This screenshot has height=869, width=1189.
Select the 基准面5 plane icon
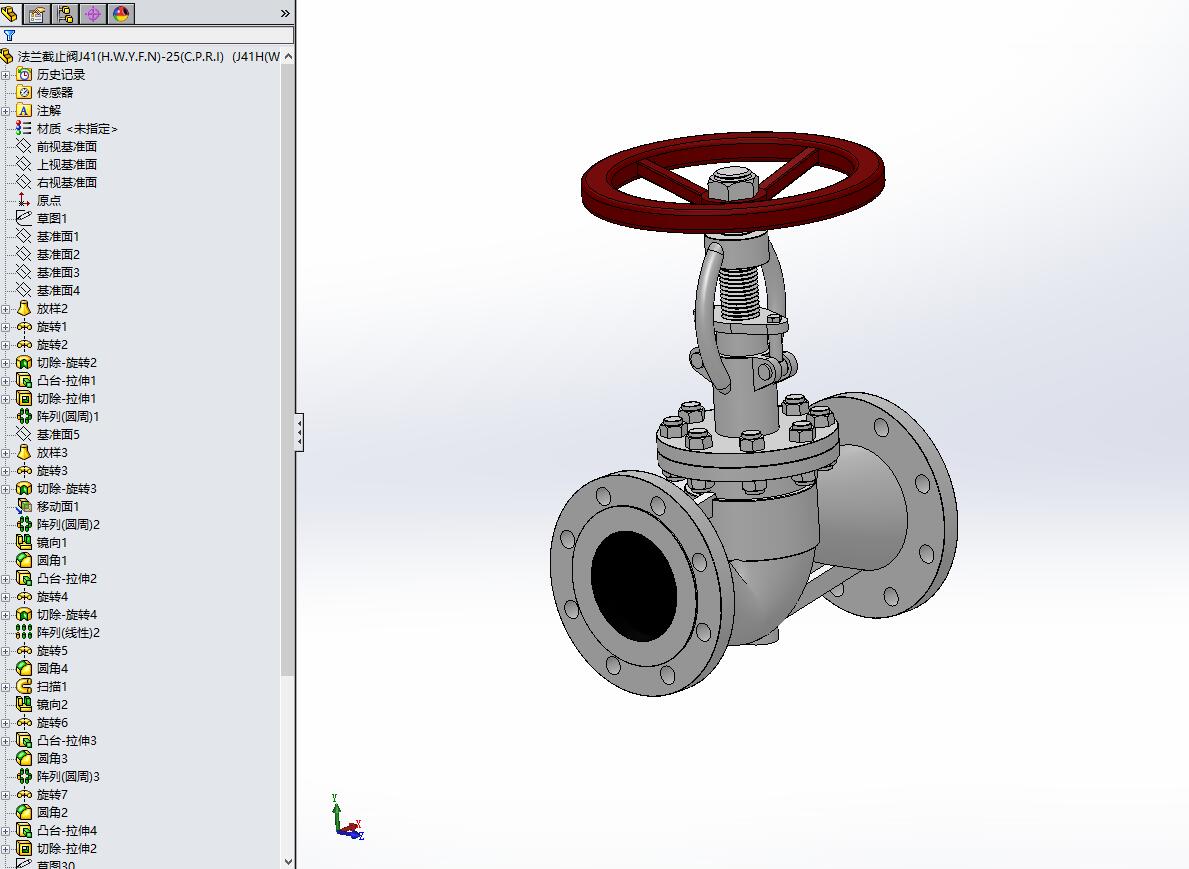tap(24, 434)
